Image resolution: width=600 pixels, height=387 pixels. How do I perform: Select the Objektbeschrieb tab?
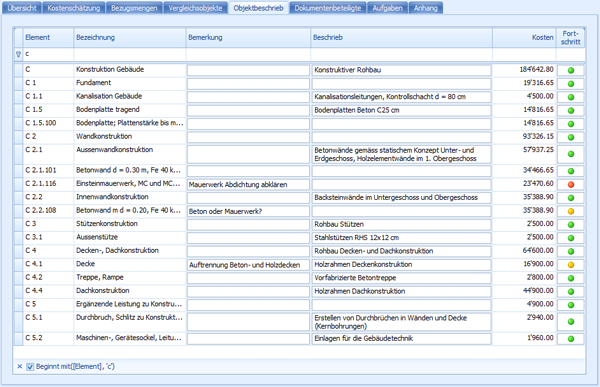click(258, 8)
